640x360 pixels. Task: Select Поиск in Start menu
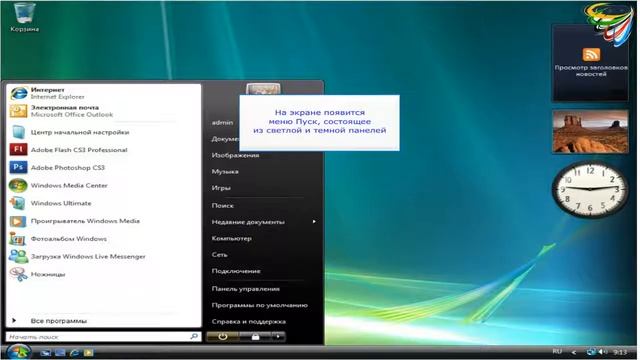click(223, 205)
